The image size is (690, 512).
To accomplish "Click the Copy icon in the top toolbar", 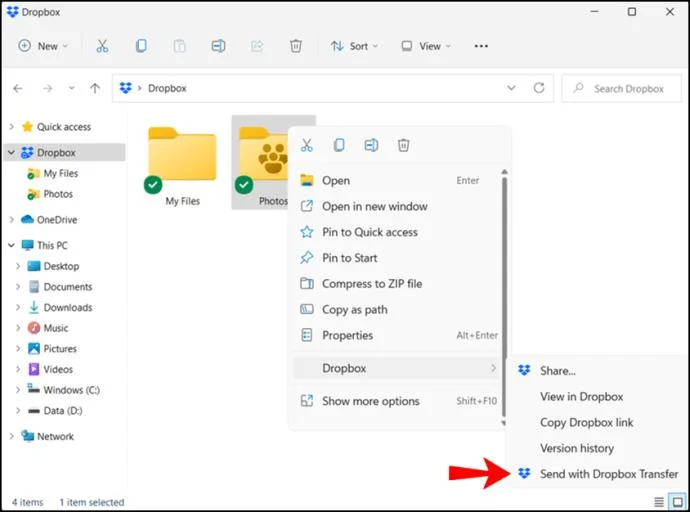I will pyautogui.click(x=141, y=46).
